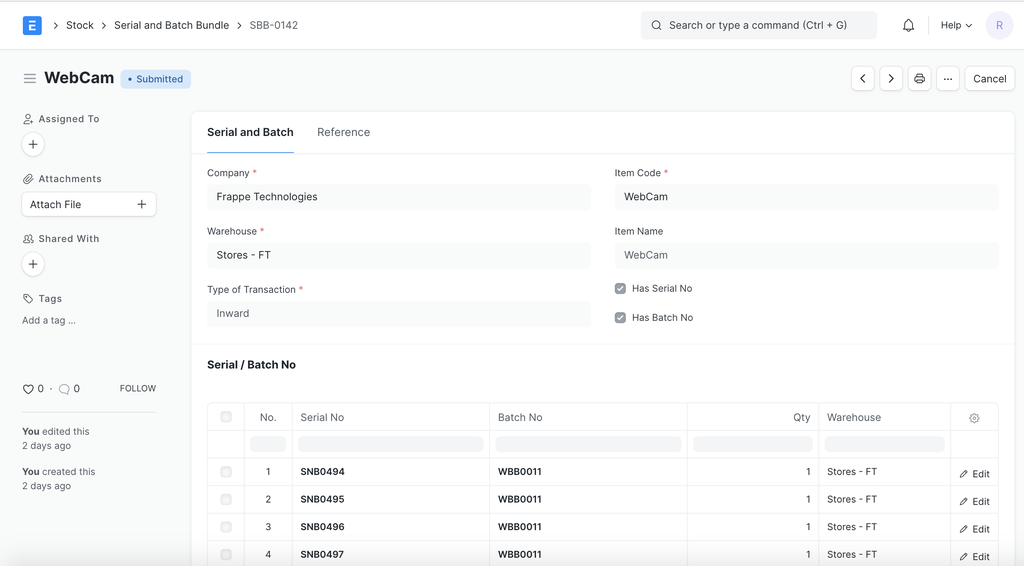1024x566 pixels.
Task: Open the comments bubble icon
Action: click(64, 389)
